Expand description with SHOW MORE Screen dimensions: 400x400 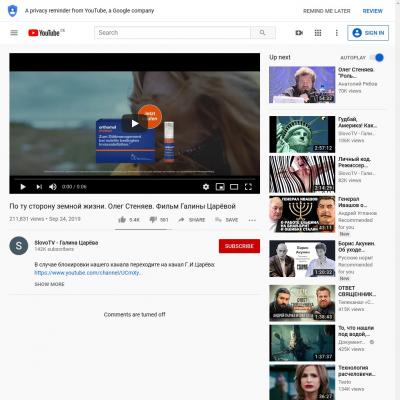pos(49,284)
